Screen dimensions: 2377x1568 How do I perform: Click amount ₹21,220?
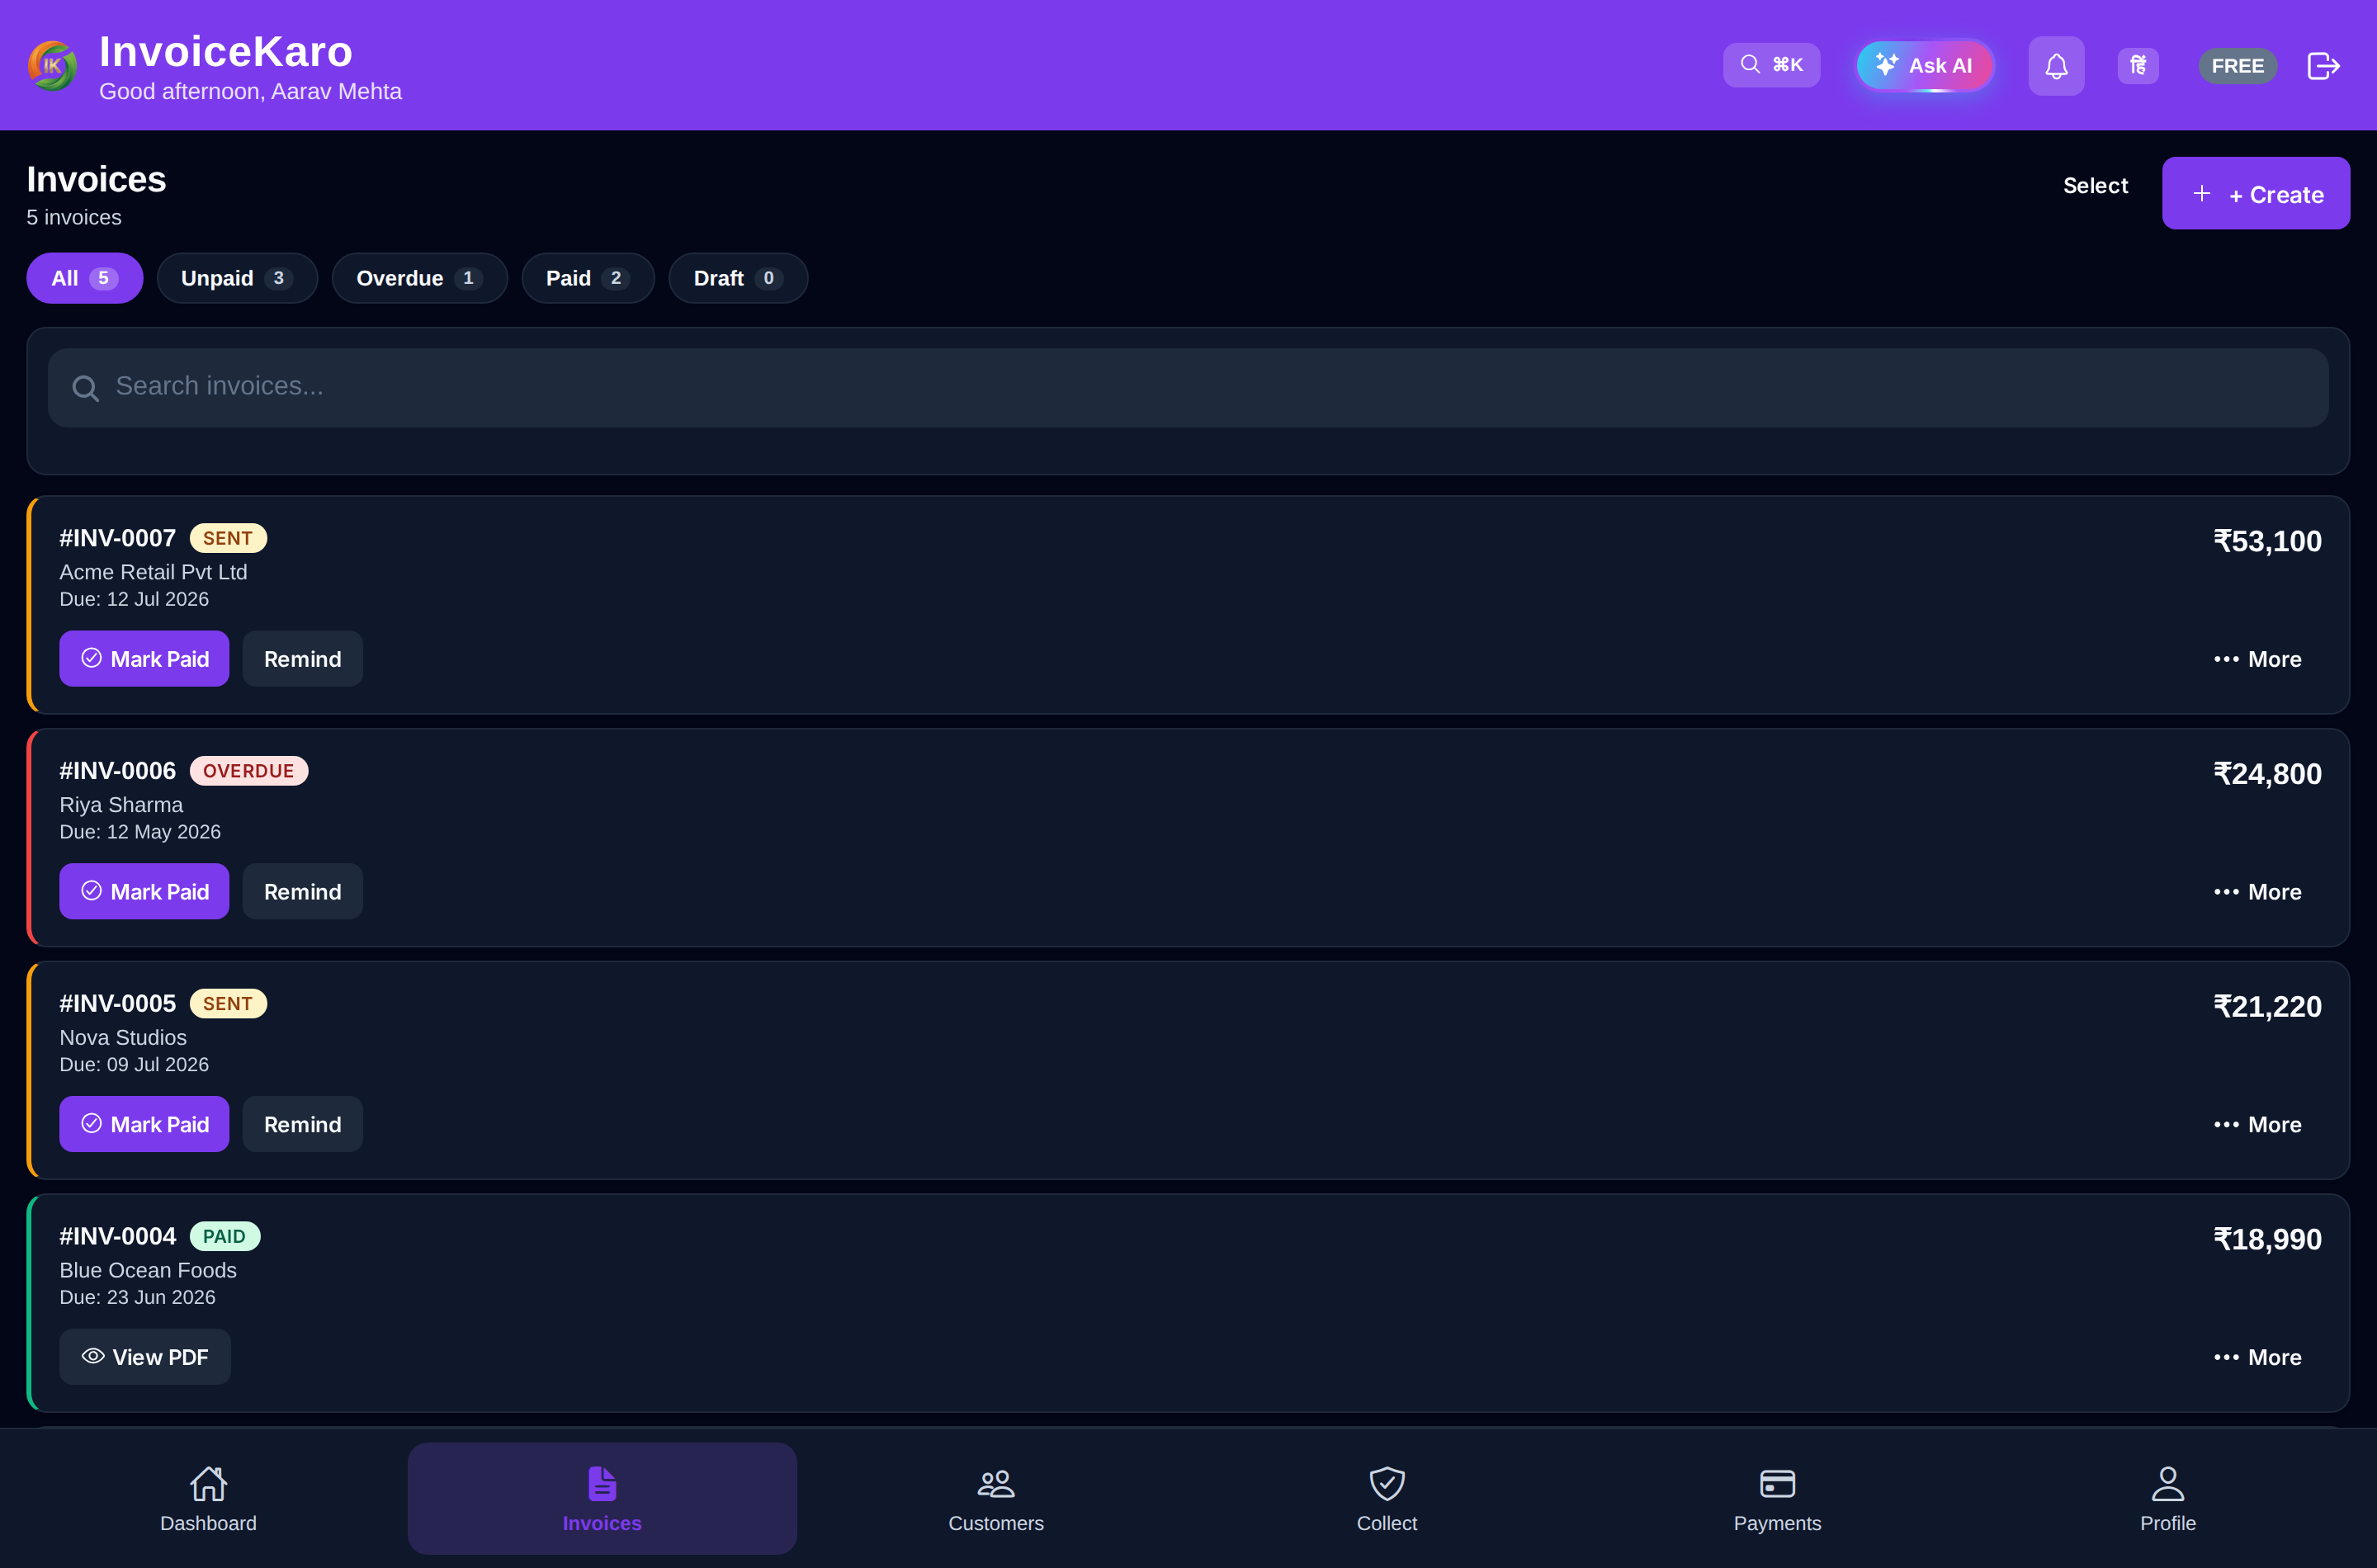click(x=2267, y=1007)
